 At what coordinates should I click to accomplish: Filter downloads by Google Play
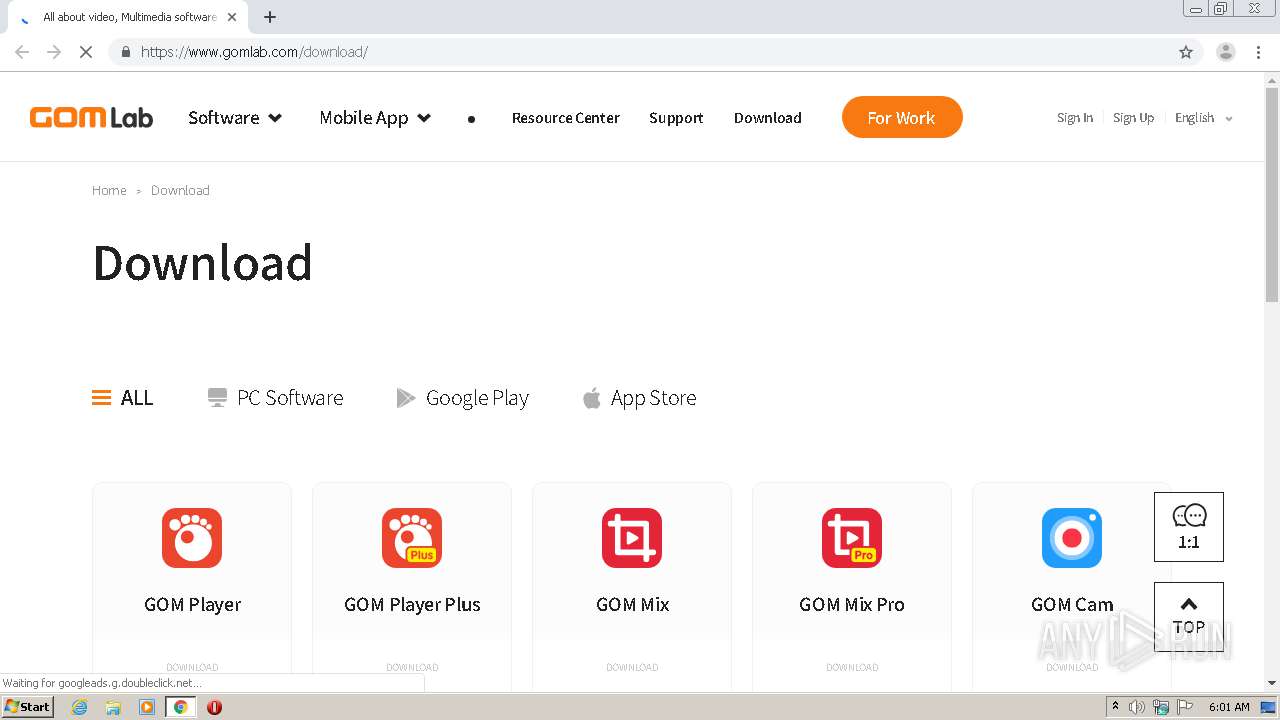click(462, 398)
